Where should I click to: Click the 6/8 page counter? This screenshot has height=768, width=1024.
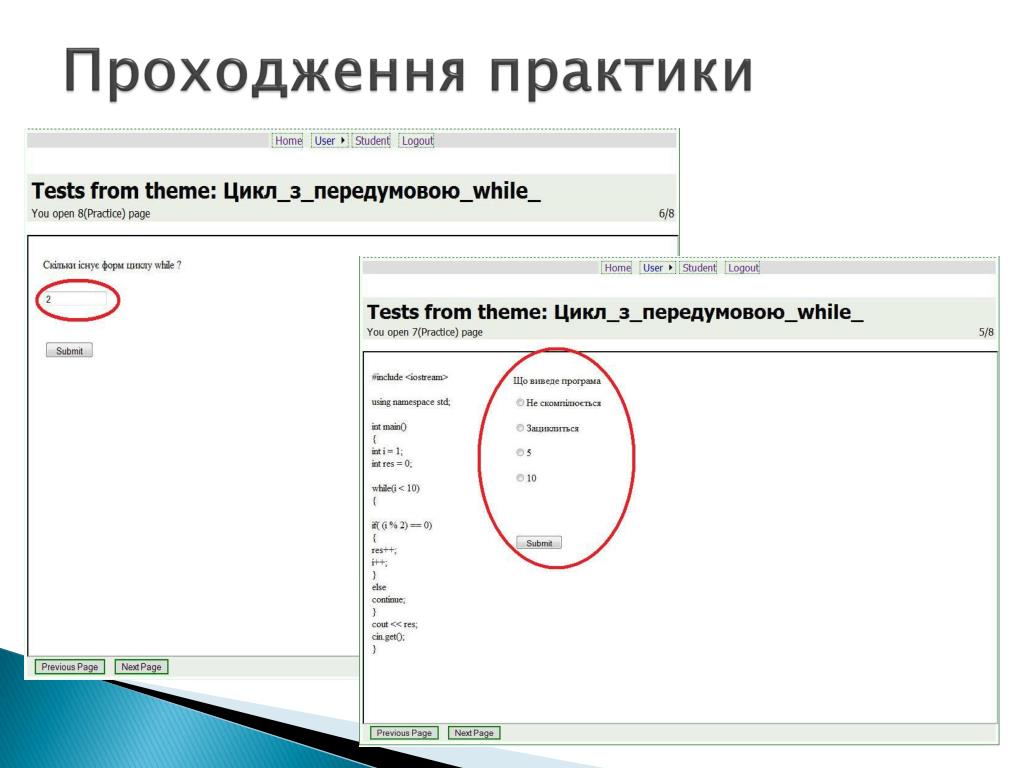[666, 214]
